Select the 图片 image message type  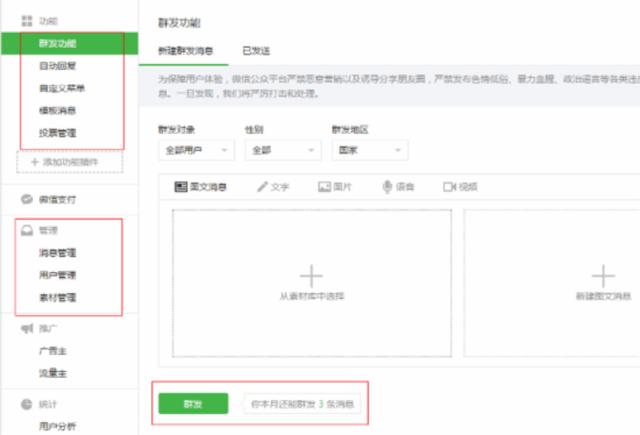335,187
